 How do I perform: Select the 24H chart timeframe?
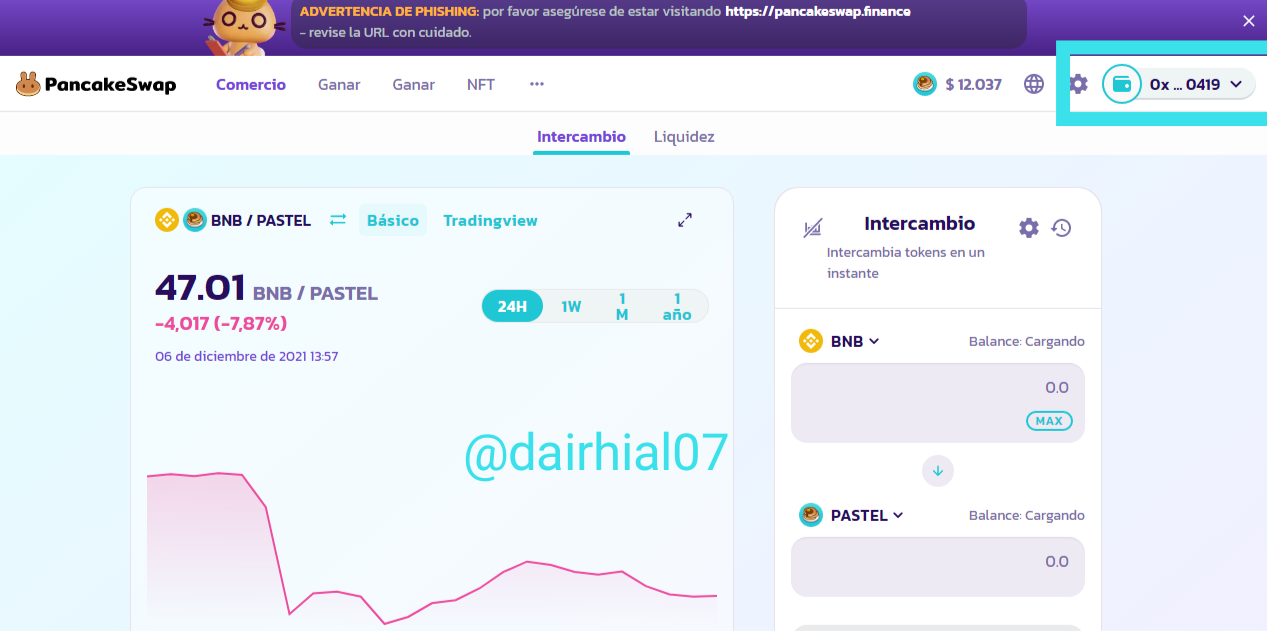click(512, 306)
